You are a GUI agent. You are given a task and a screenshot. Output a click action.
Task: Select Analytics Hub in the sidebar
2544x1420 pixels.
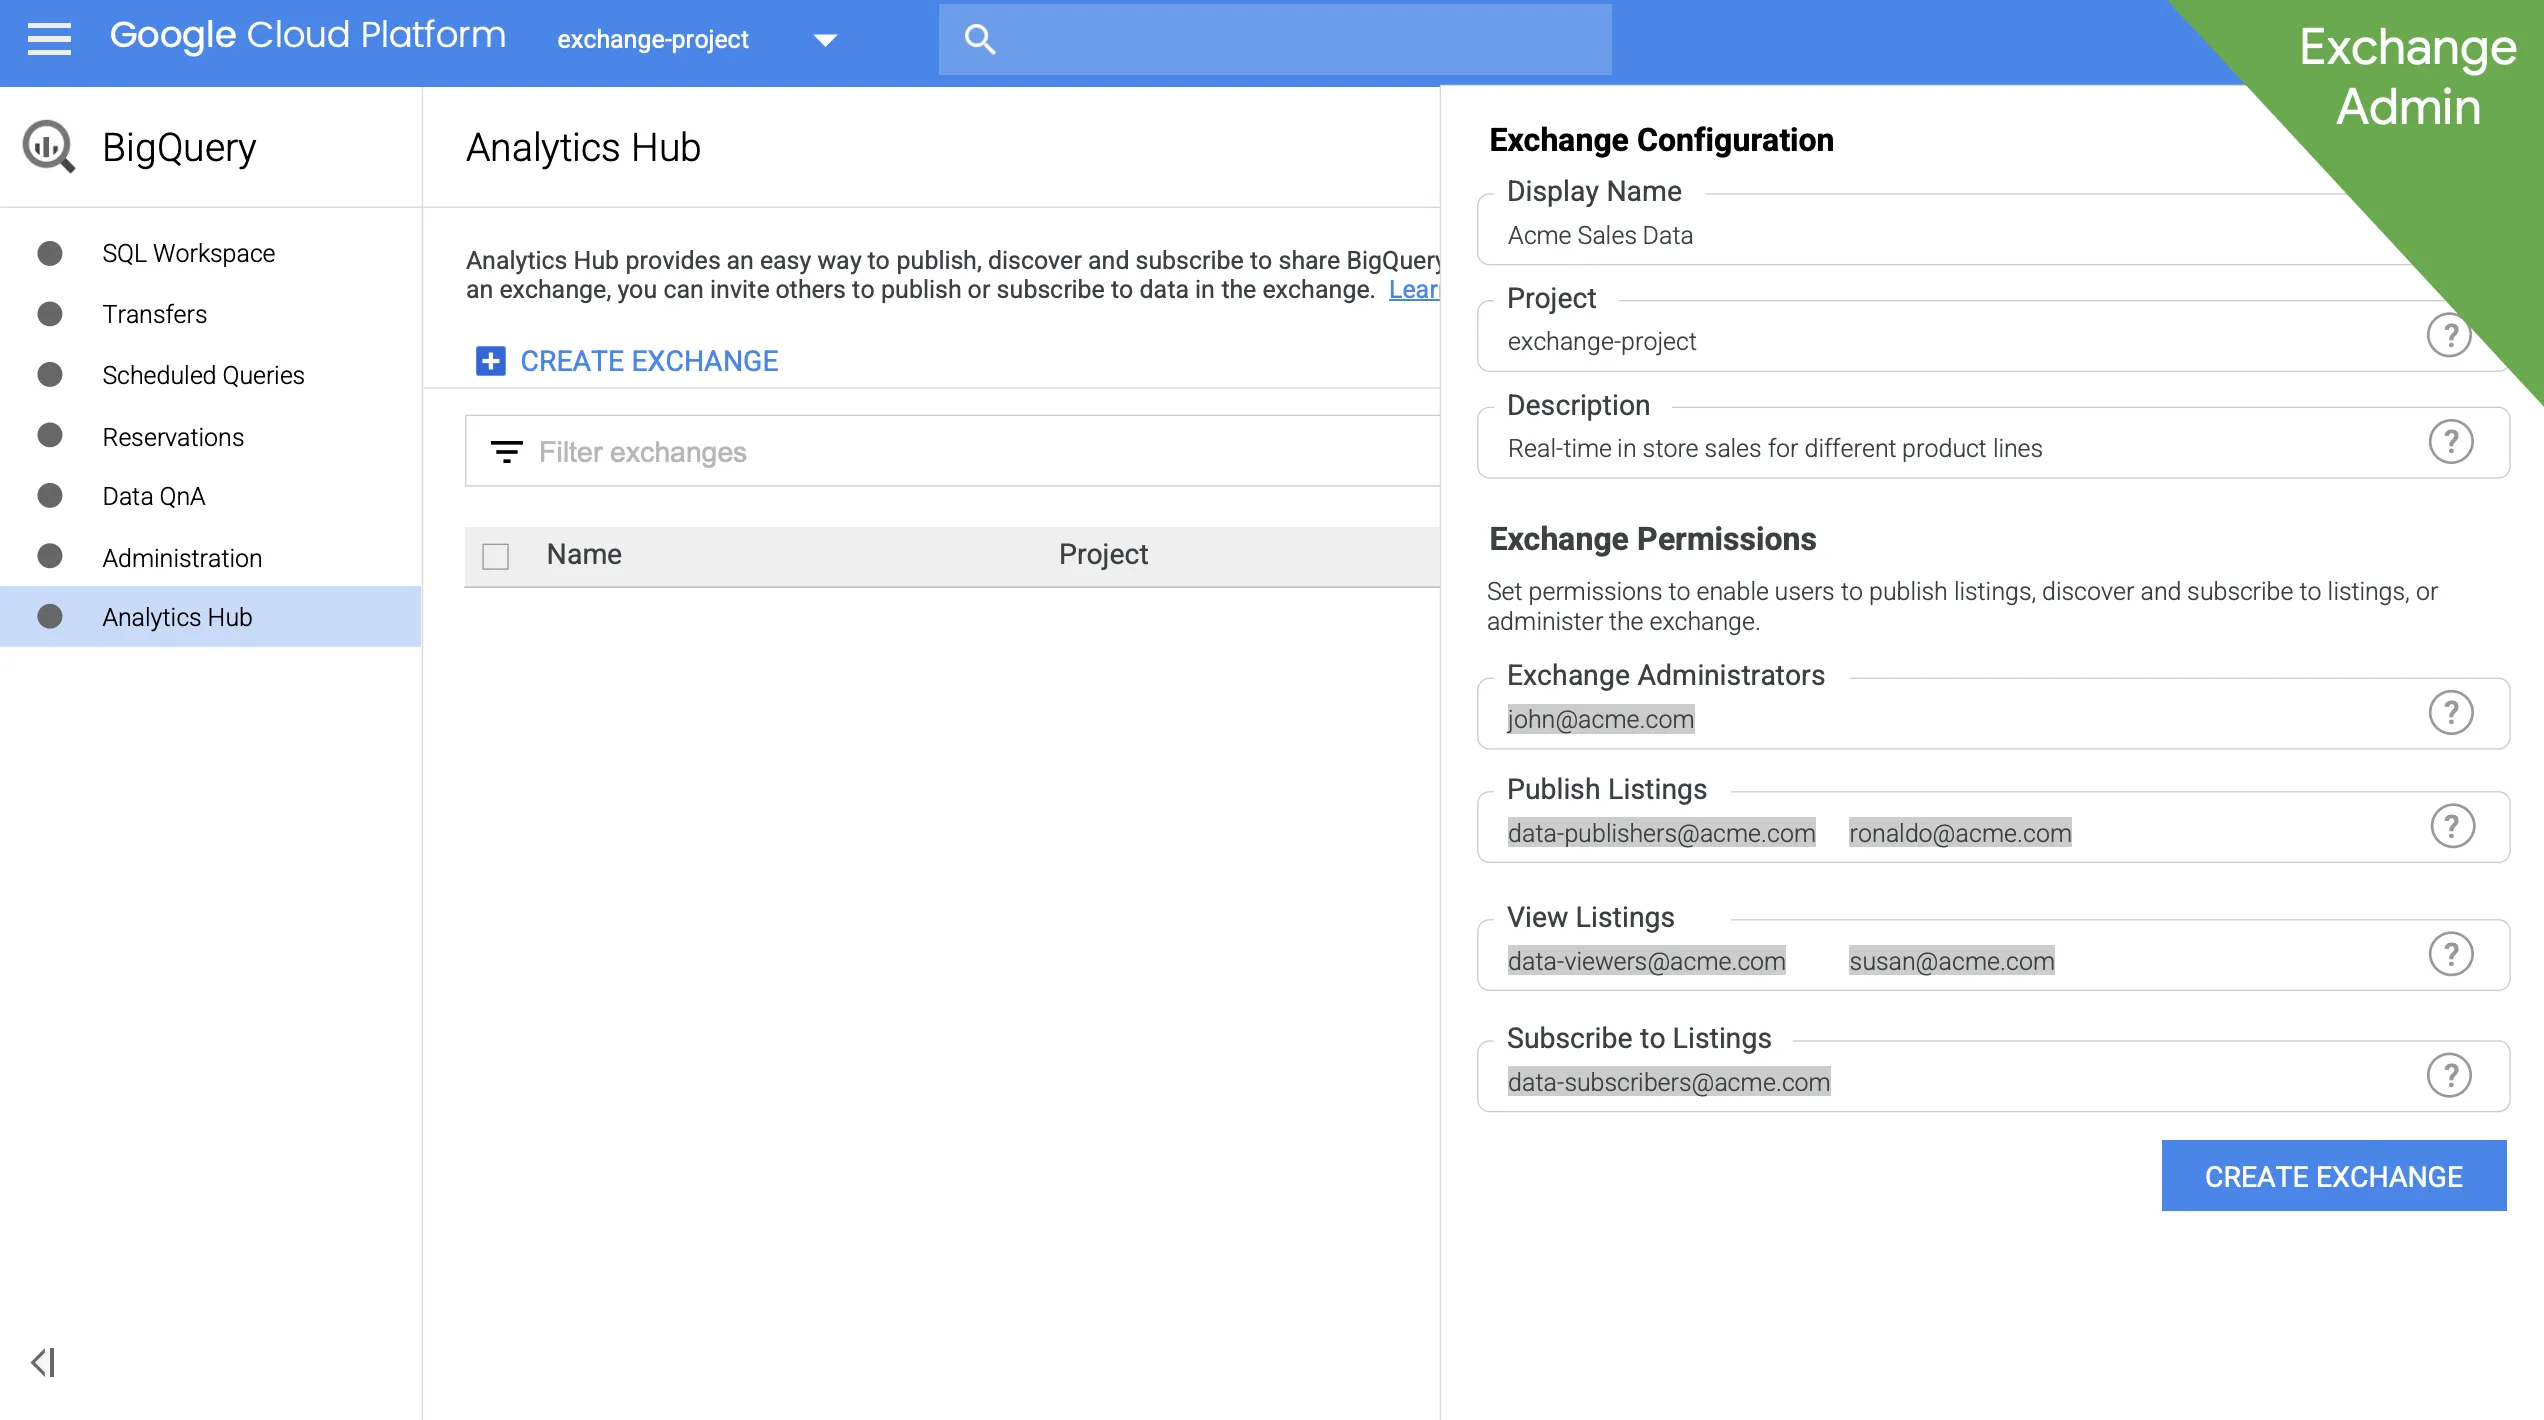210,617
